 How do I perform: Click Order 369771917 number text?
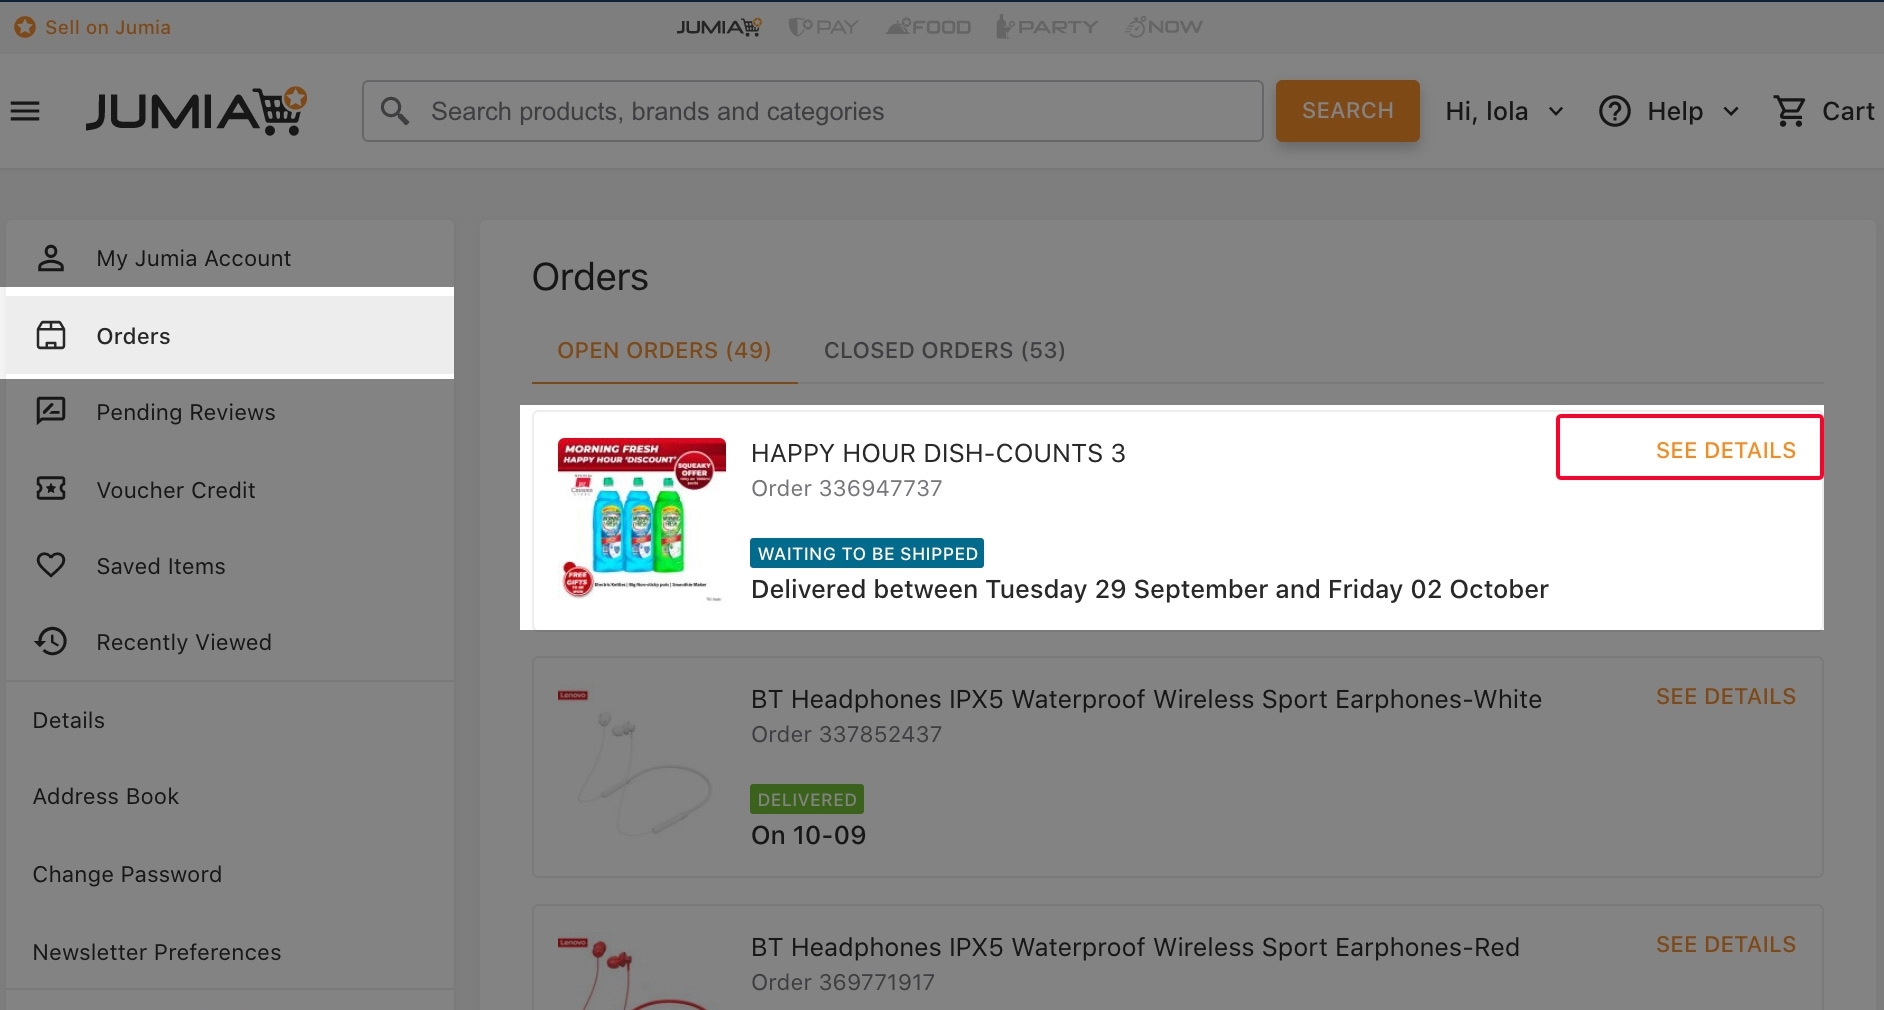[842, 982]
